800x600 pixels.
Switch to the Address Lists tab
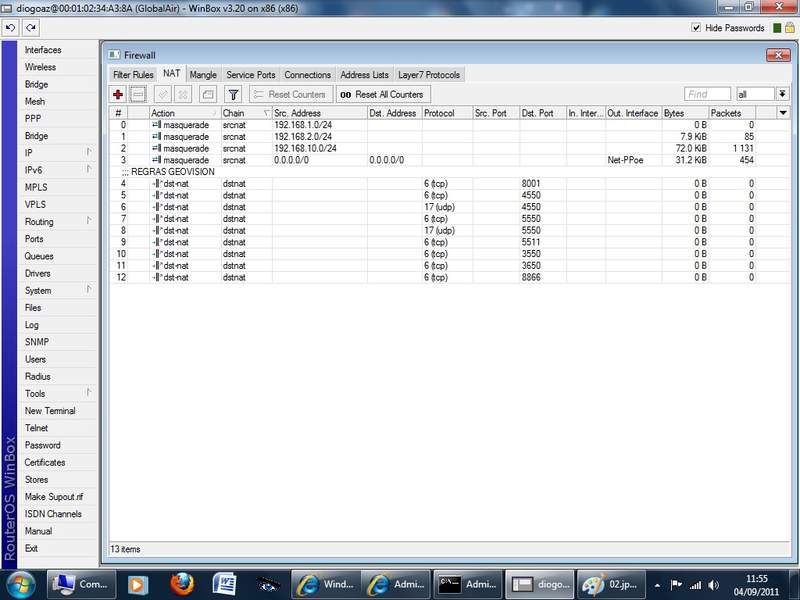tap(364, 74)
